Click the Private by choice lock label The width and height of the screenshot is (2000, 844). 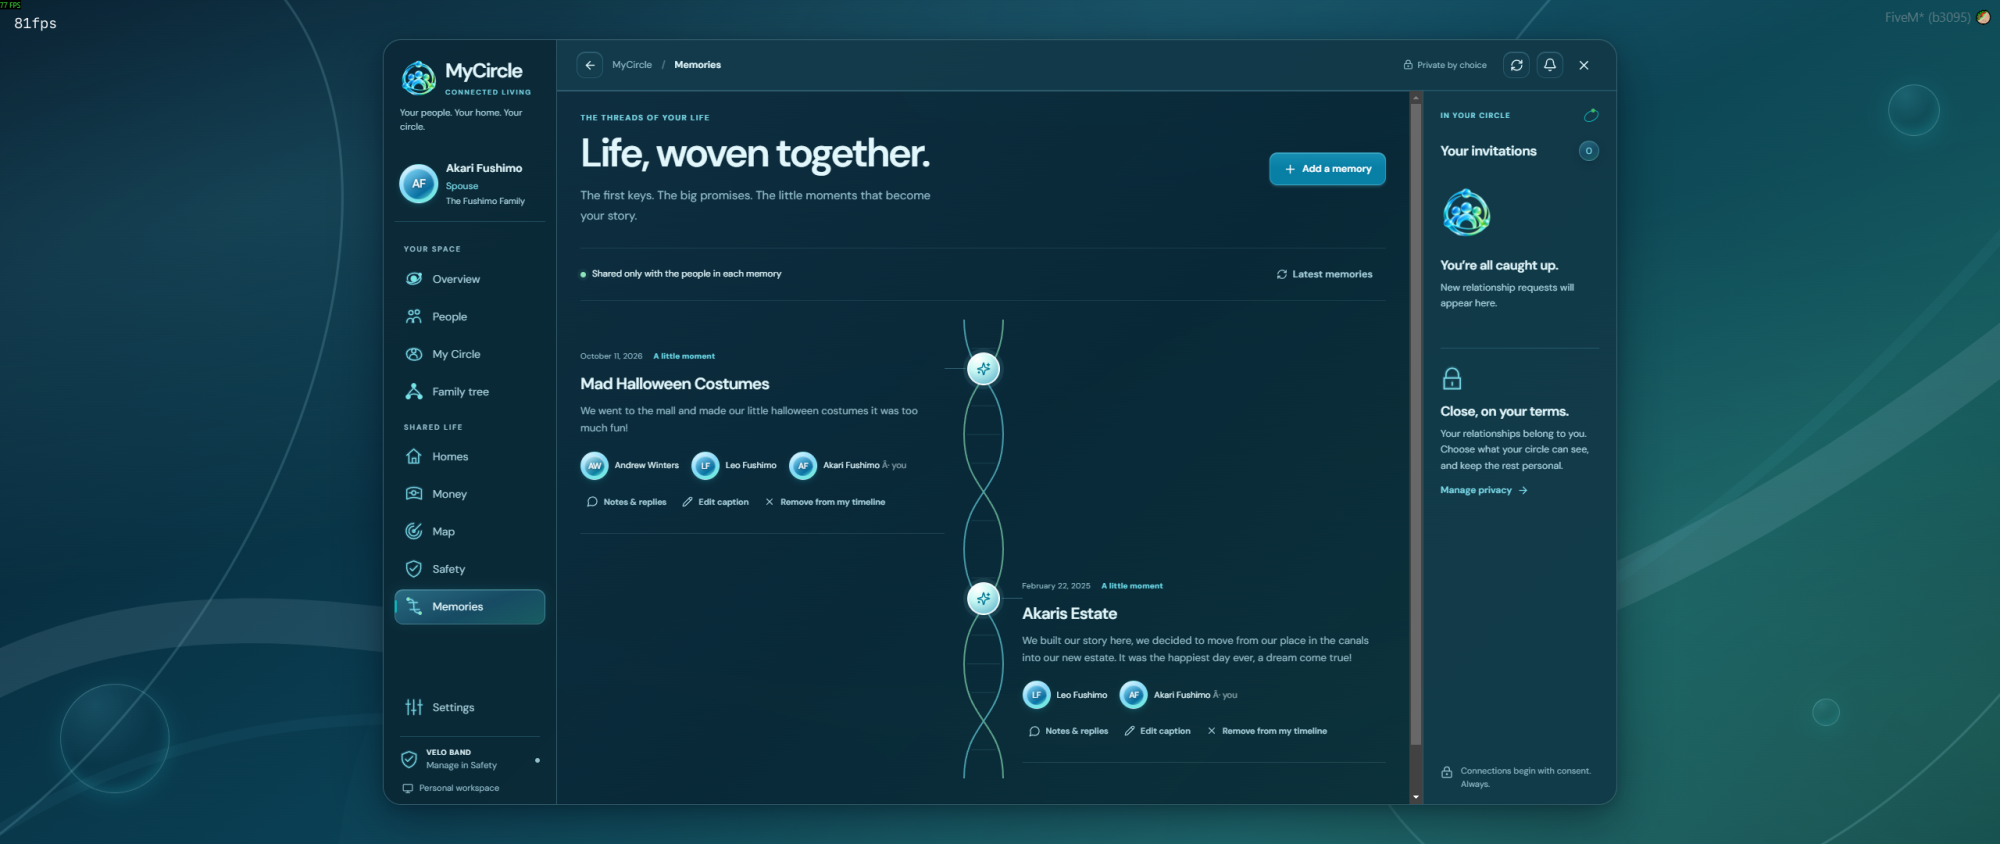tap(1445, 65)
